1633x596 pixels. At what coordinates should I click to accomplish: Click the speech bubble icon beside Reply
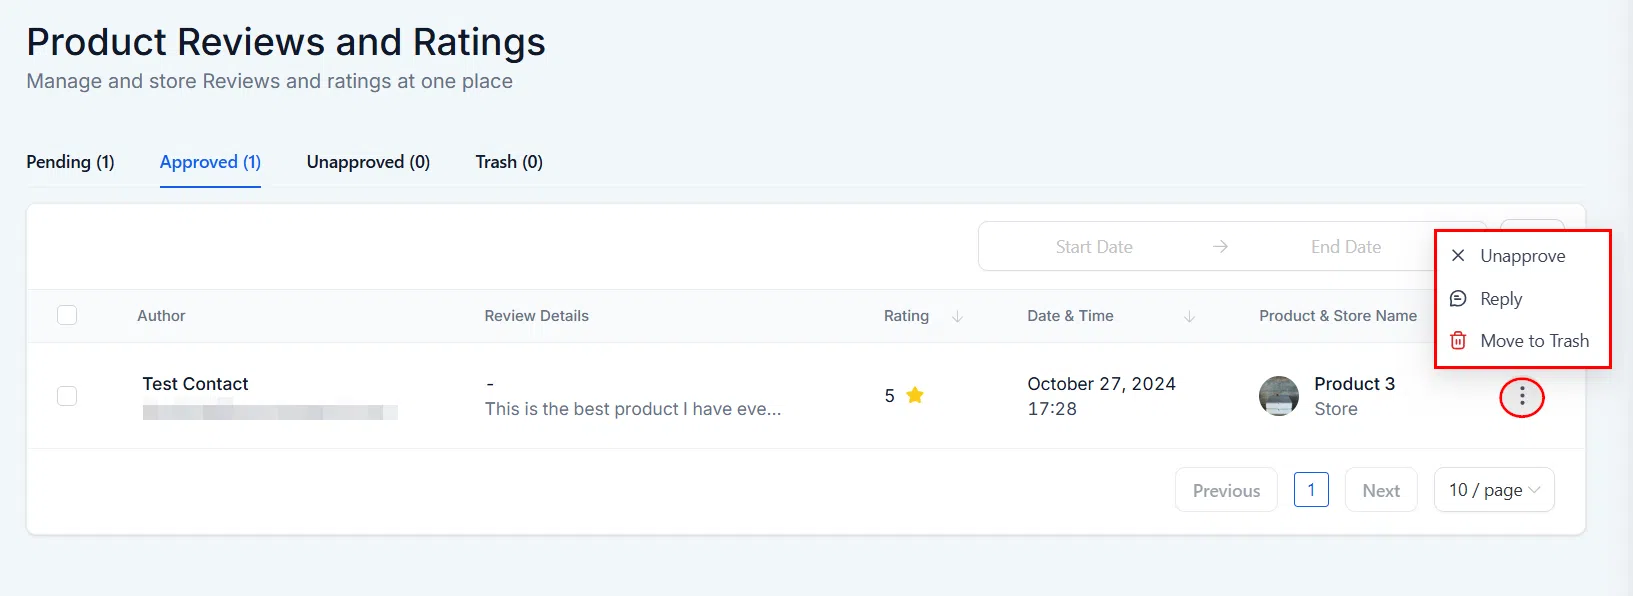pos(1458,298)
